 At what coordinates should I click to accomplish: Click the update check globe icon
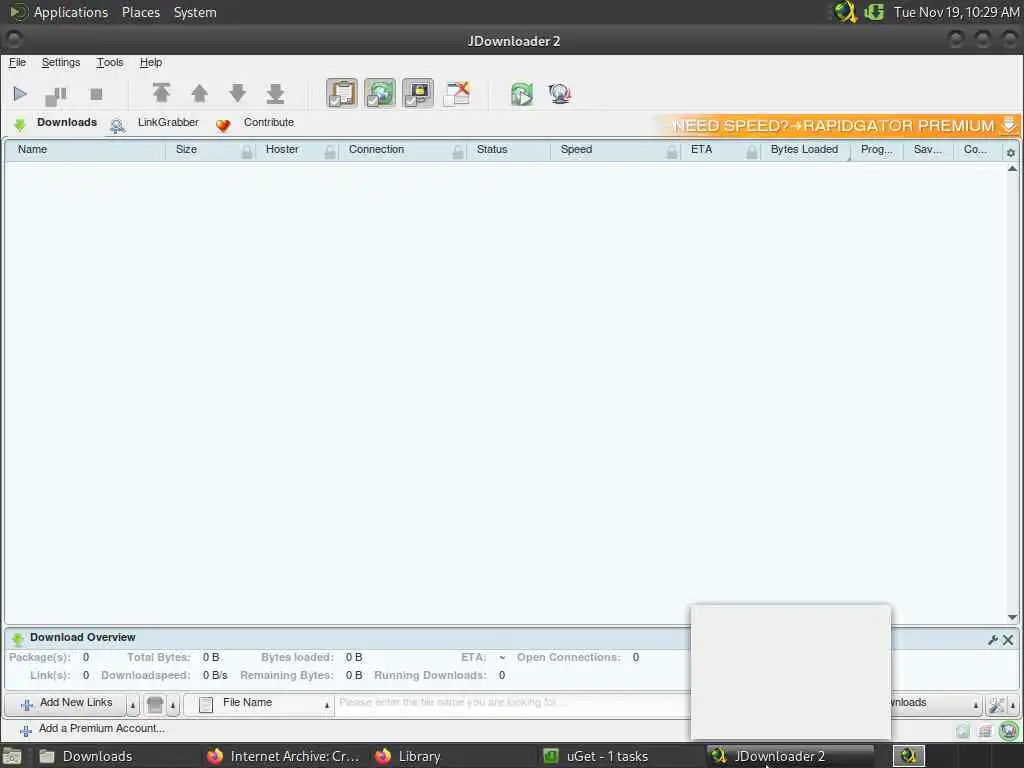560,94
